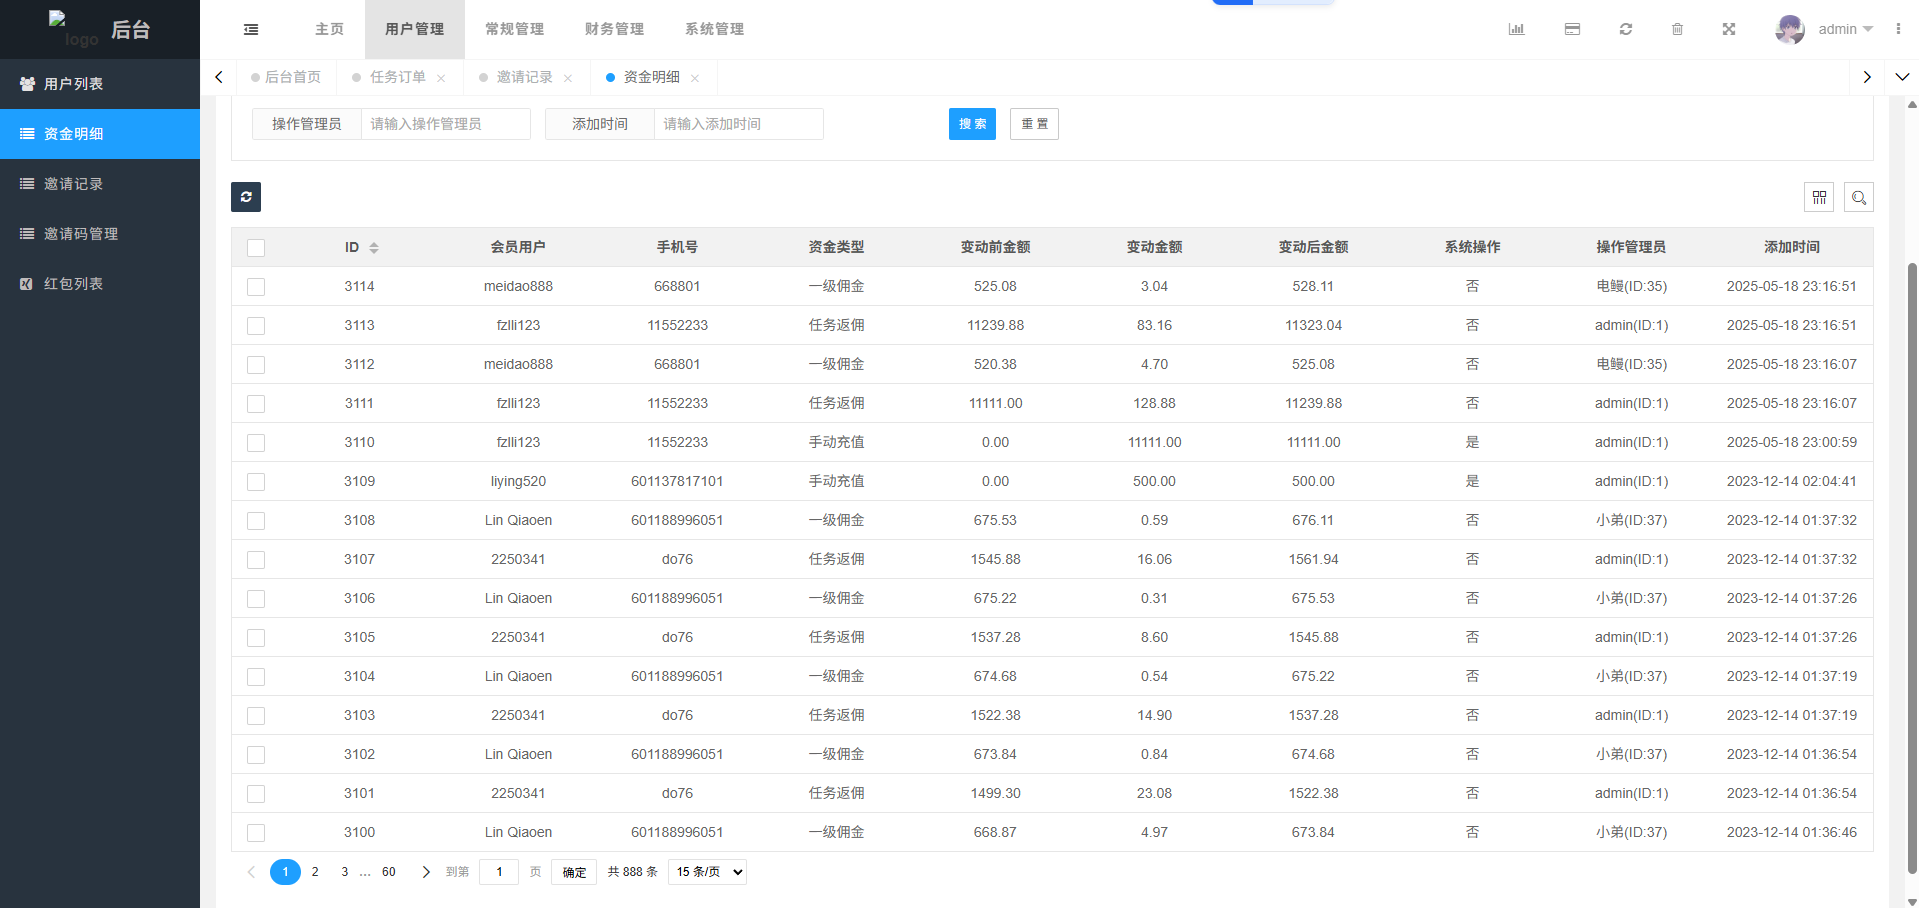
Task: Switch to the 邀请记录 tab
Action: (x=524, y=77)
